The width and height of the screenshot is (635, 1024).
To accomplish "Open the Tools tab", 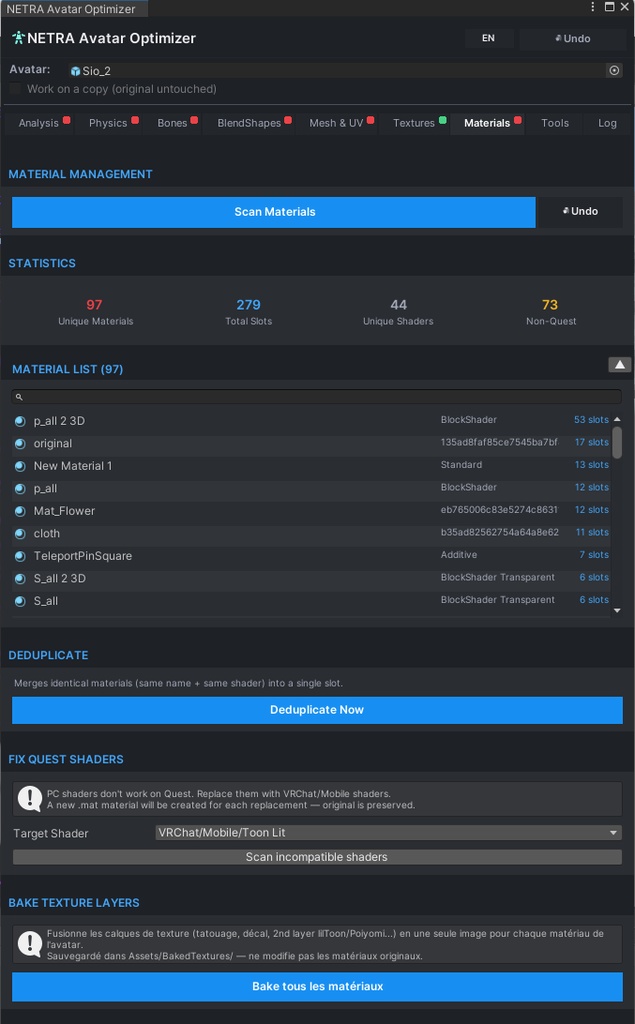I will pos(555,123).
